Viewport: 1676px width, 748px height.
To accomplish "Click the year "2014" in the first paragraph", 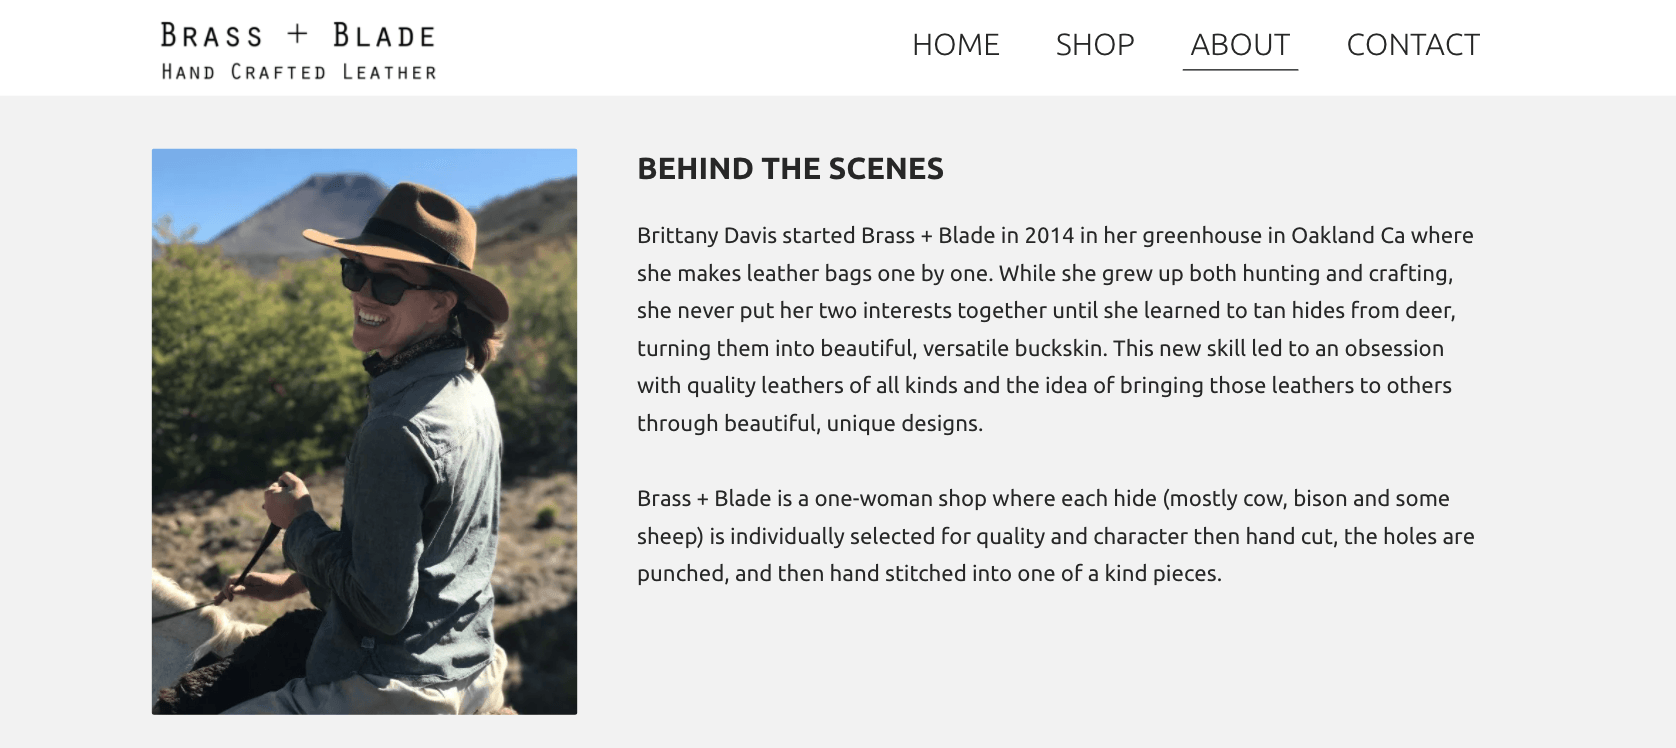I will click(x=1048, y=236).
